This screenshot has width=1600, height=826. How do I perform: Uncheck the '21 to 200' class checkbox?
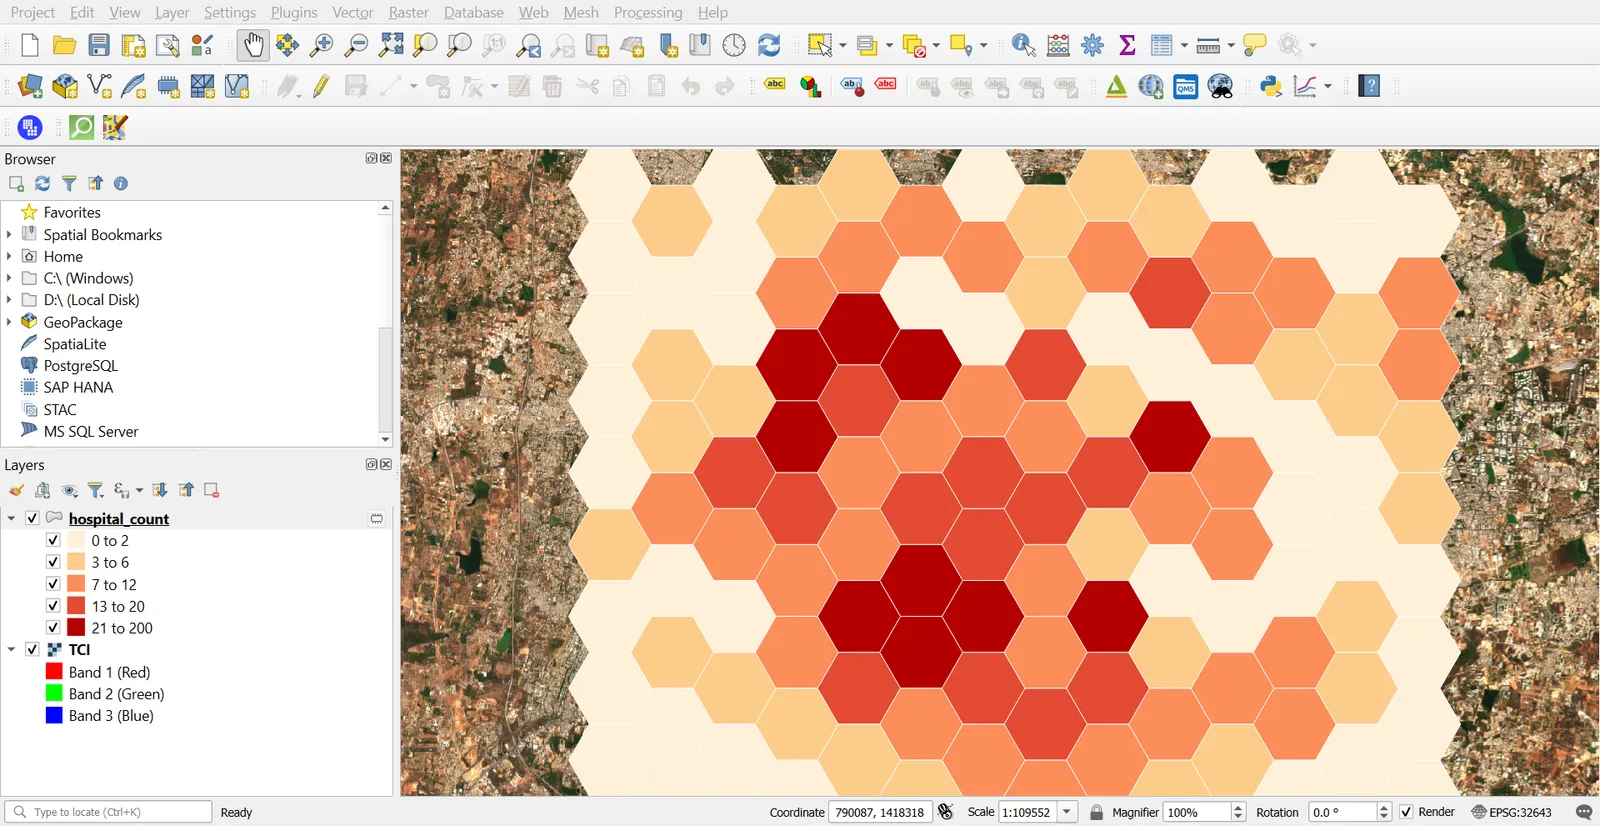[x=54, y=628]
